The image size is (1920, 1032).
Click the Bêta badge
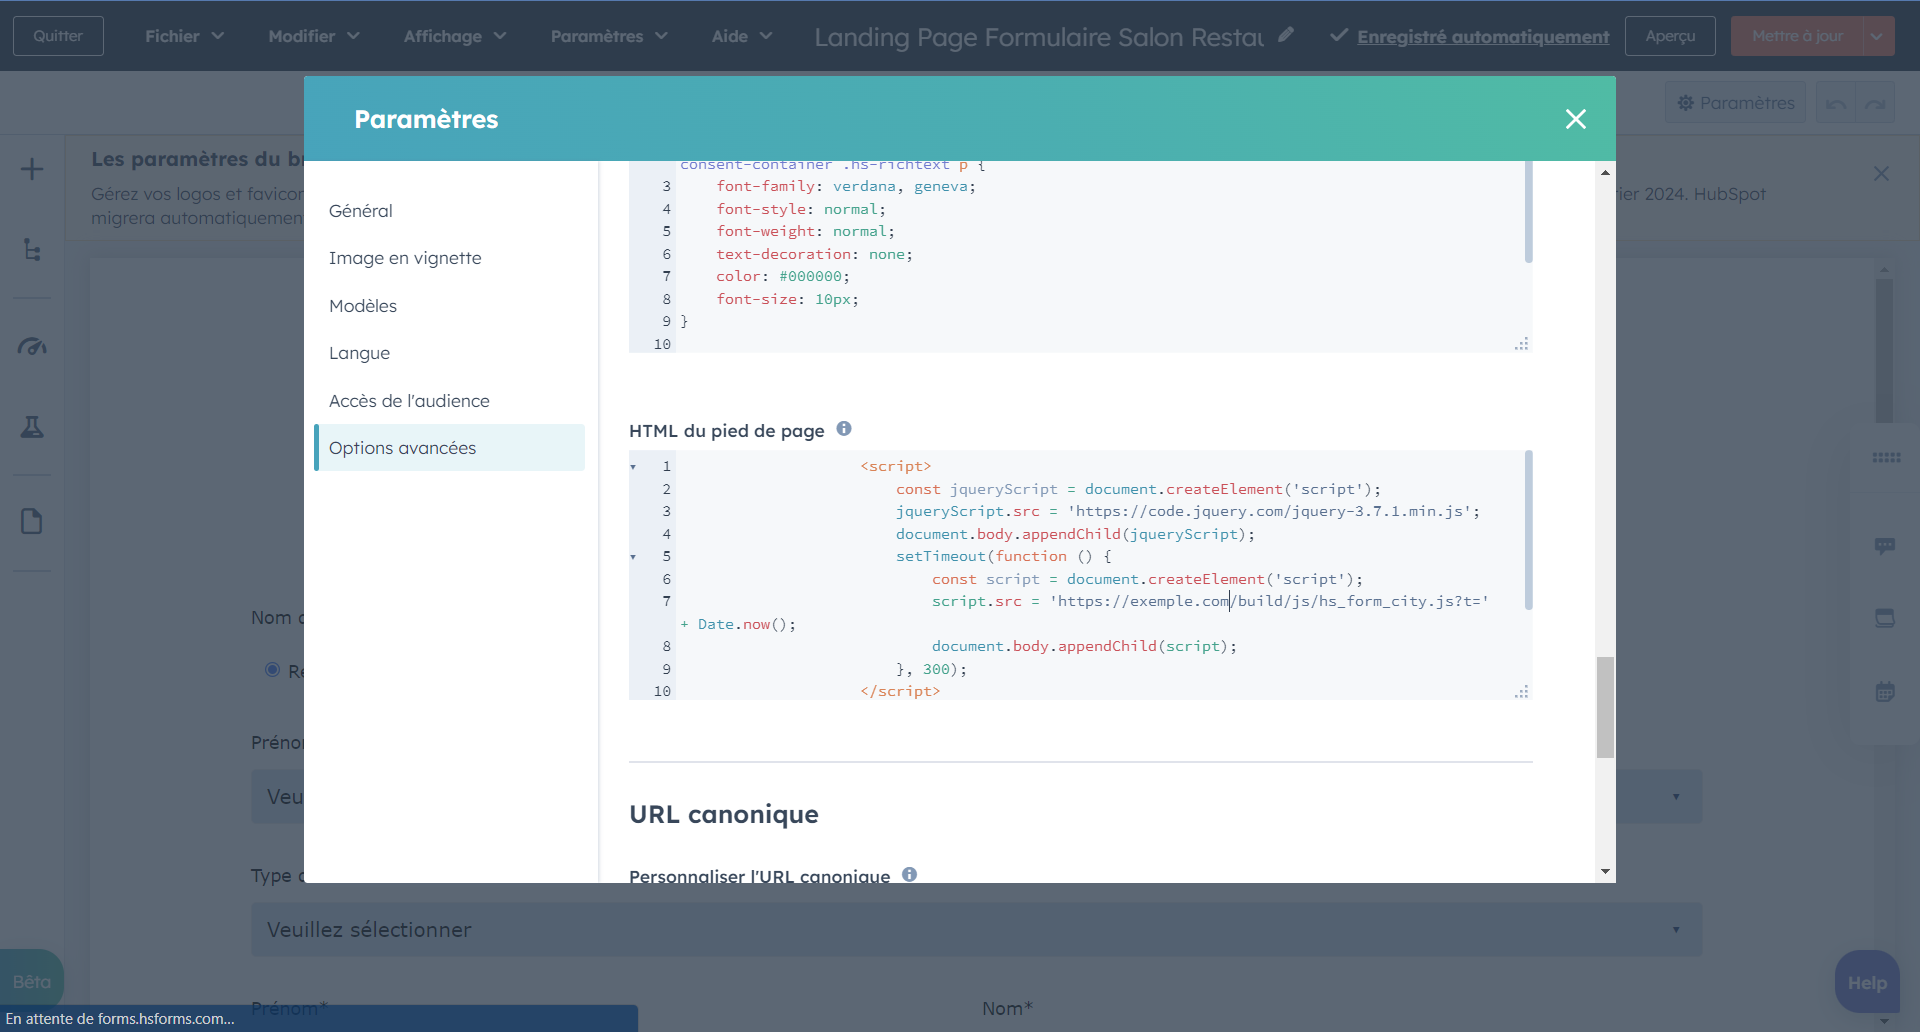click(31, 981)
